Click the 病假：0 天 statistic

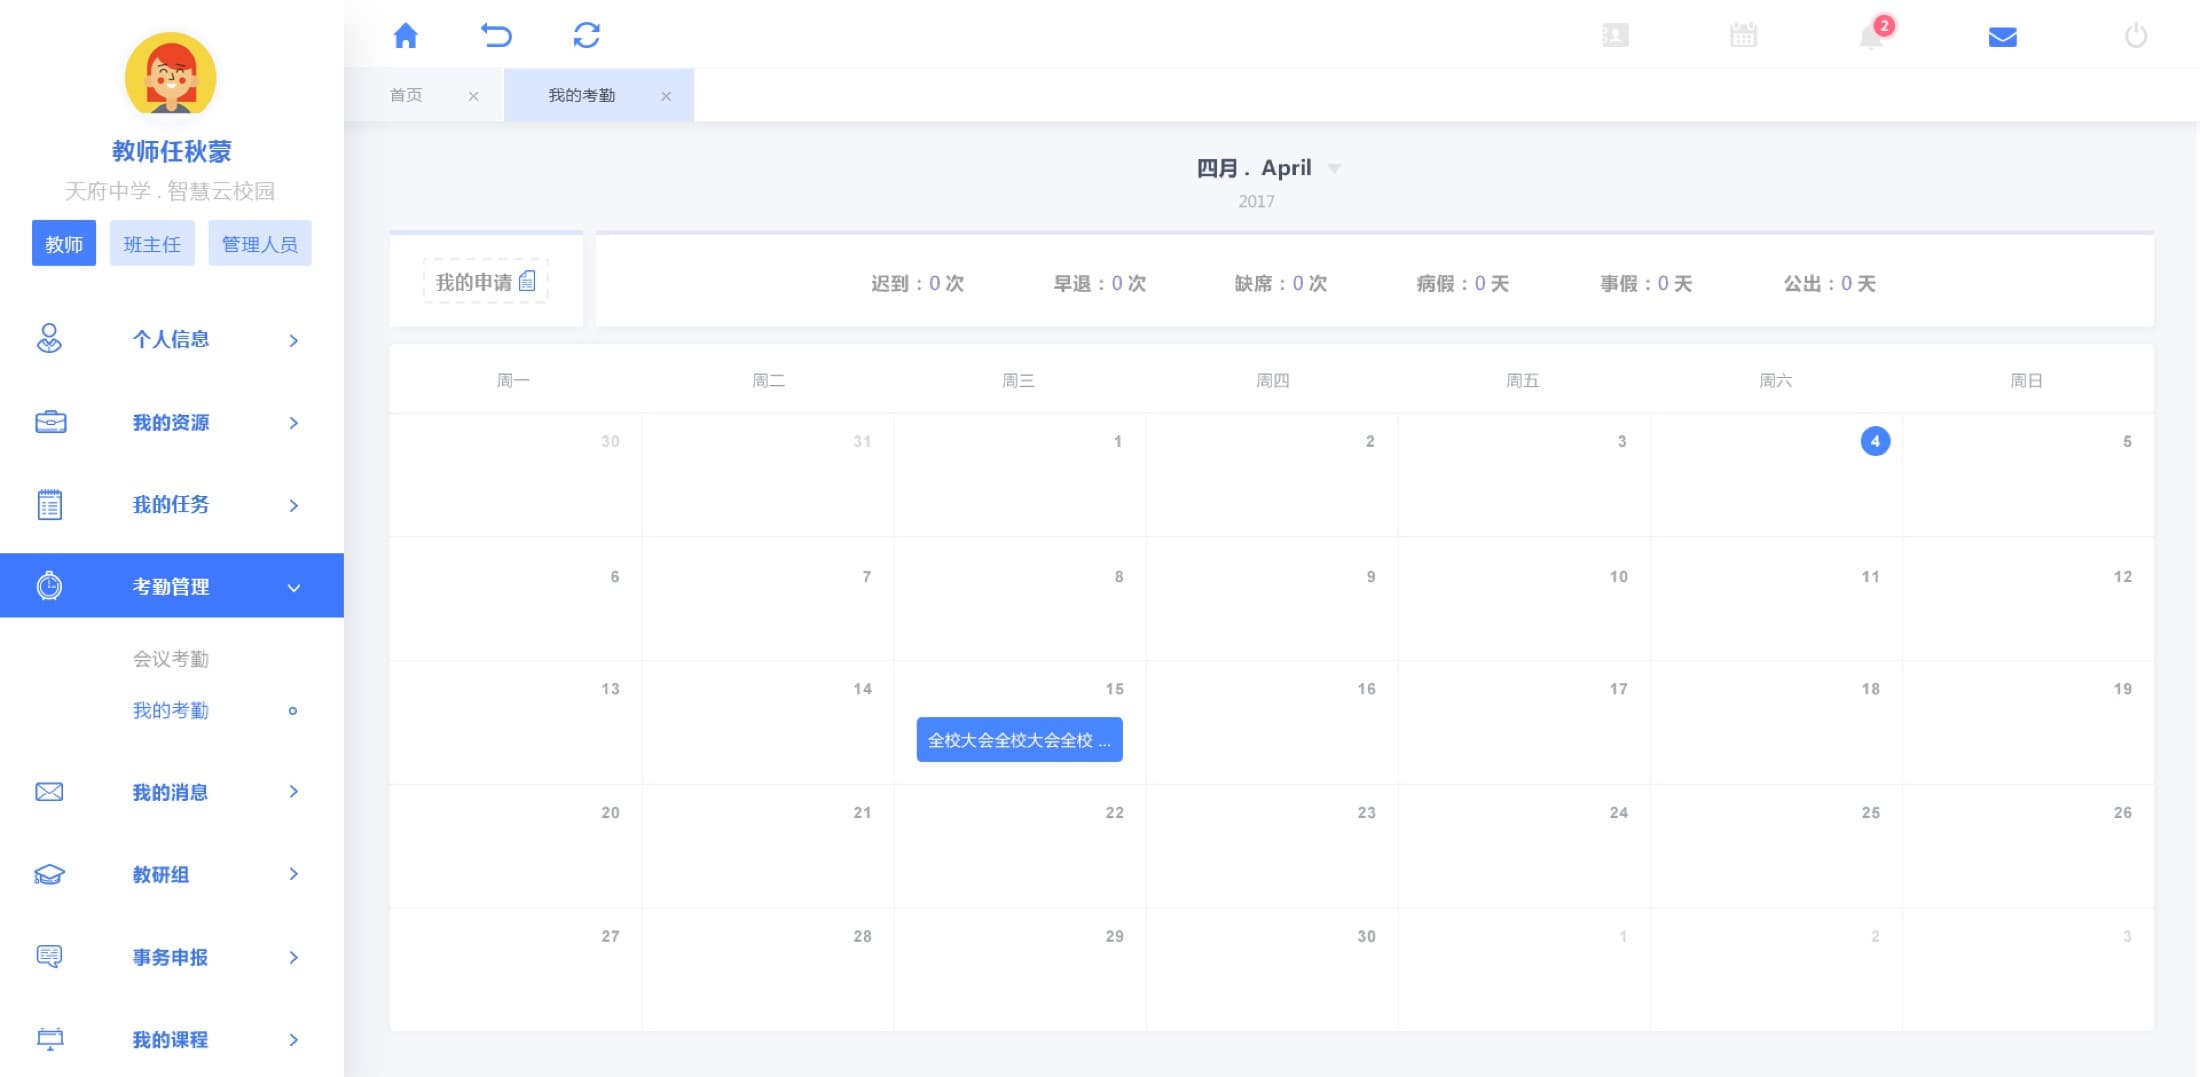1463,284
